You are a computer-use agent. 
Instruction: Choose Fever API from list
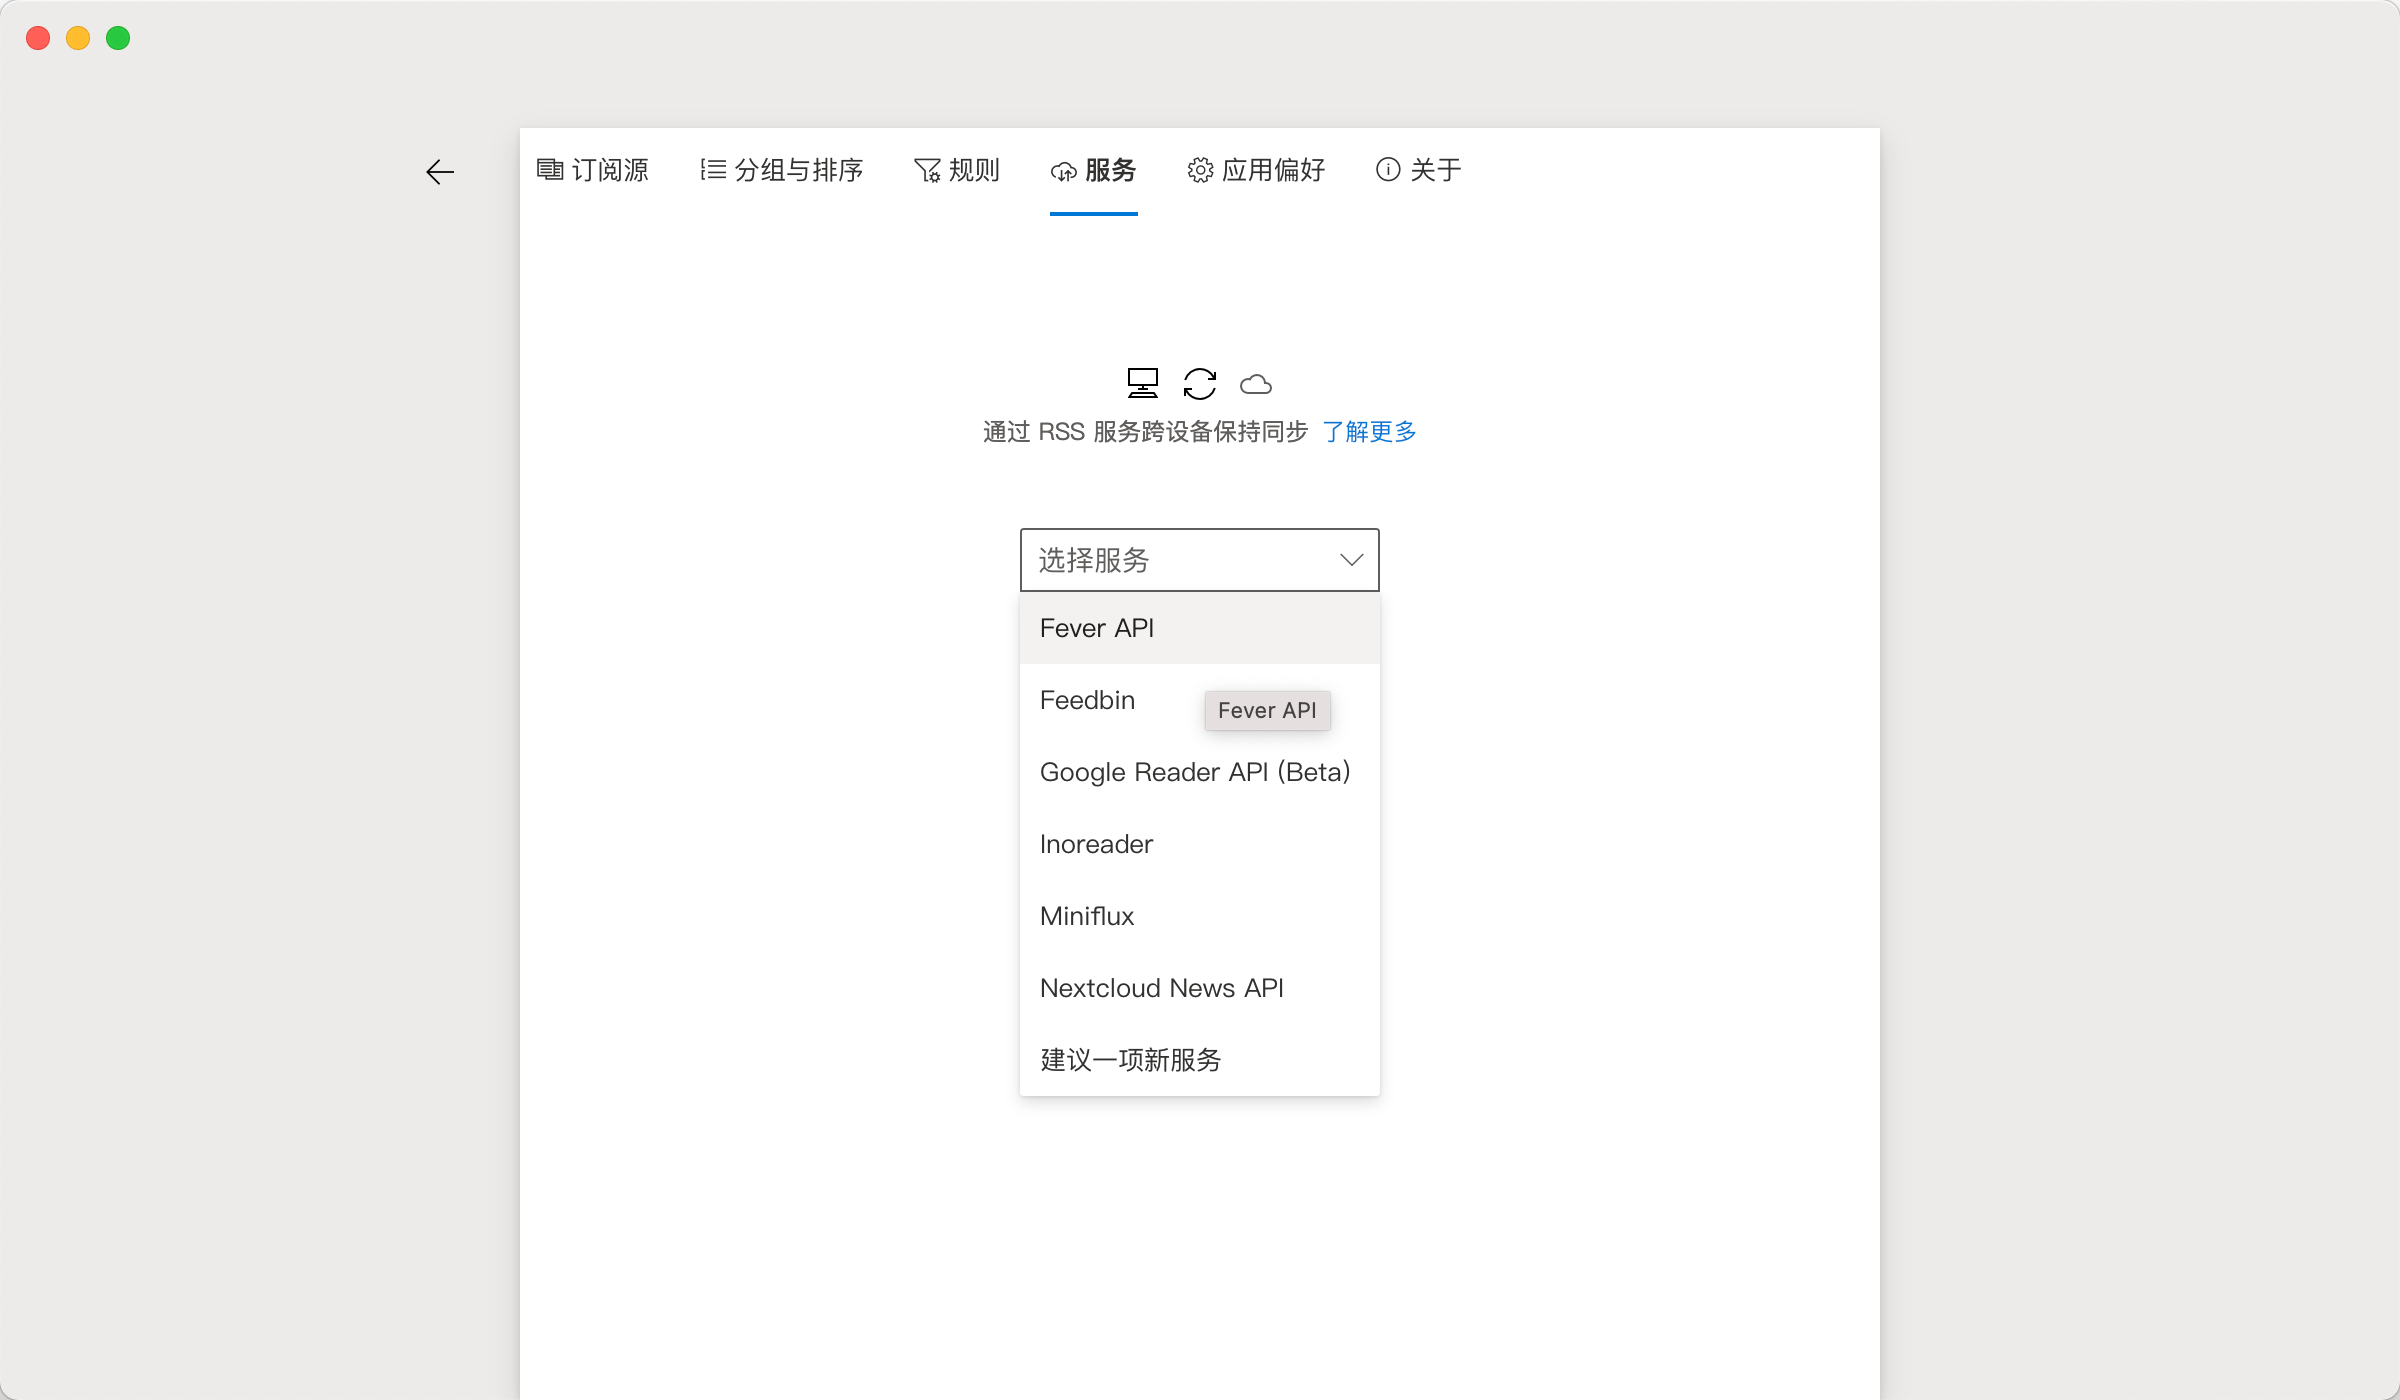click(1097, 628)
